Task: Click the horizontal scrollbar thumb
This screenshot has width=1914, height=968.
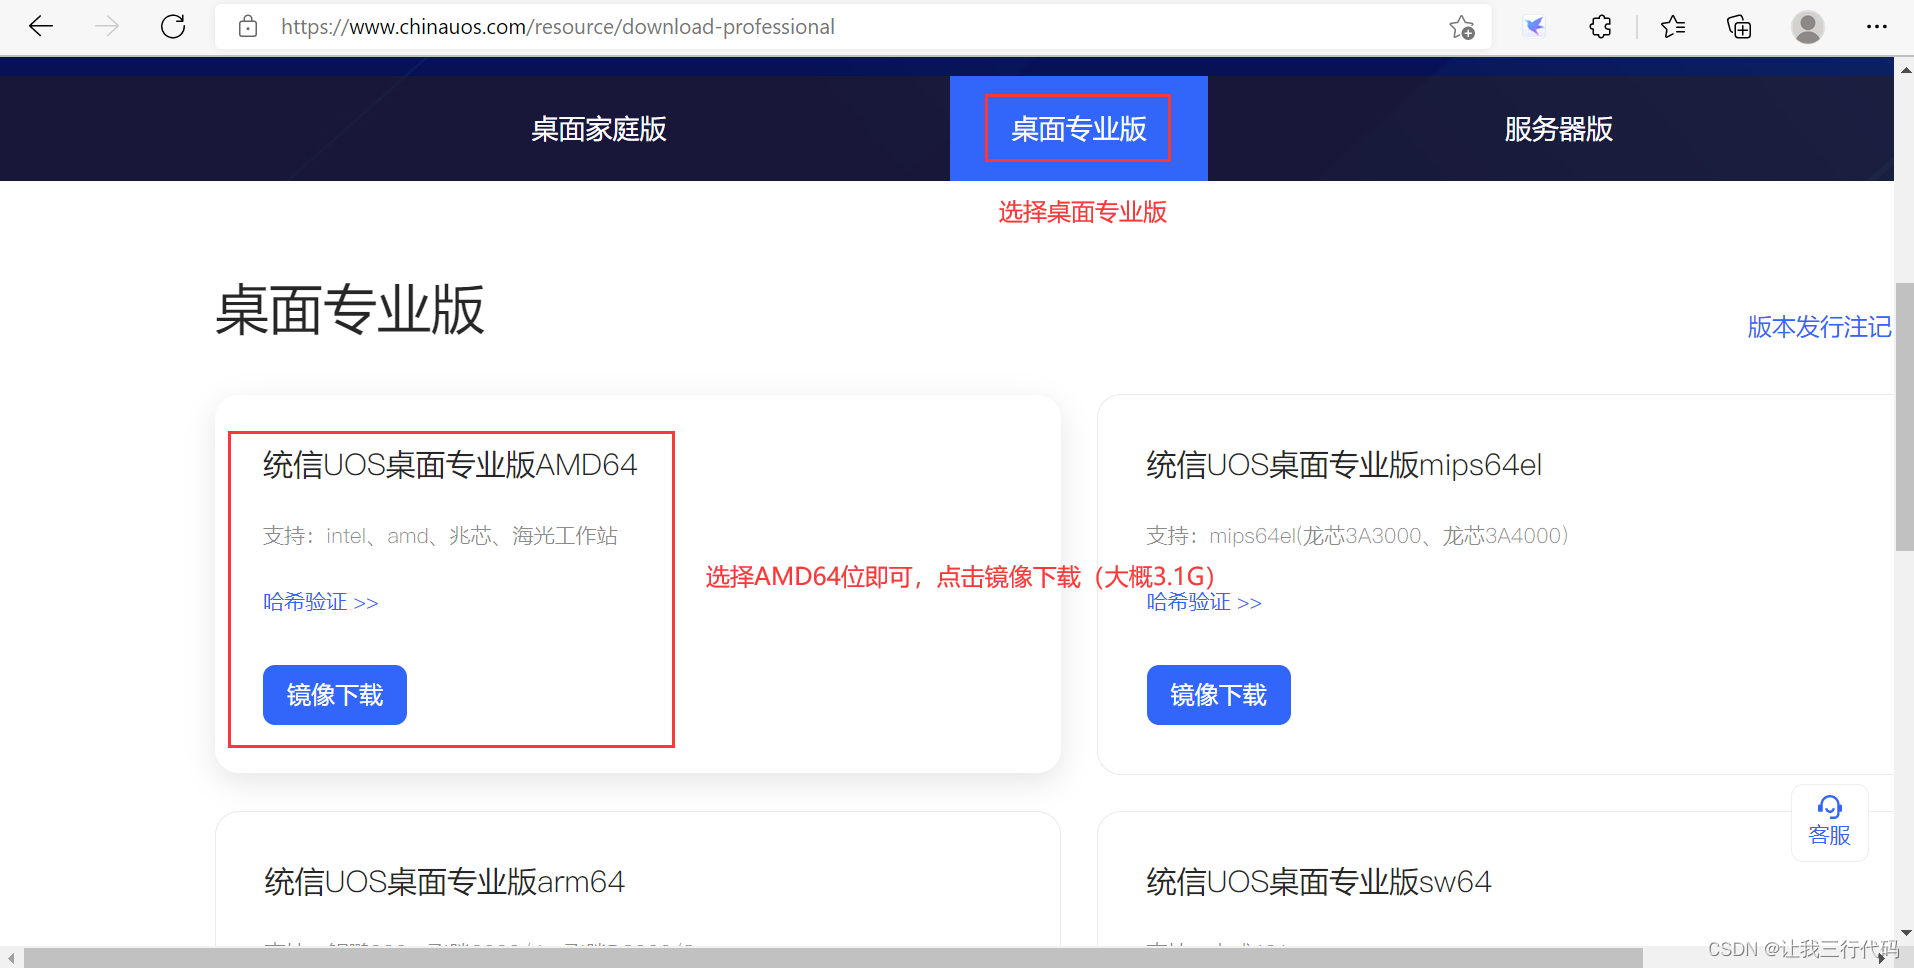Action: [833, 958]
